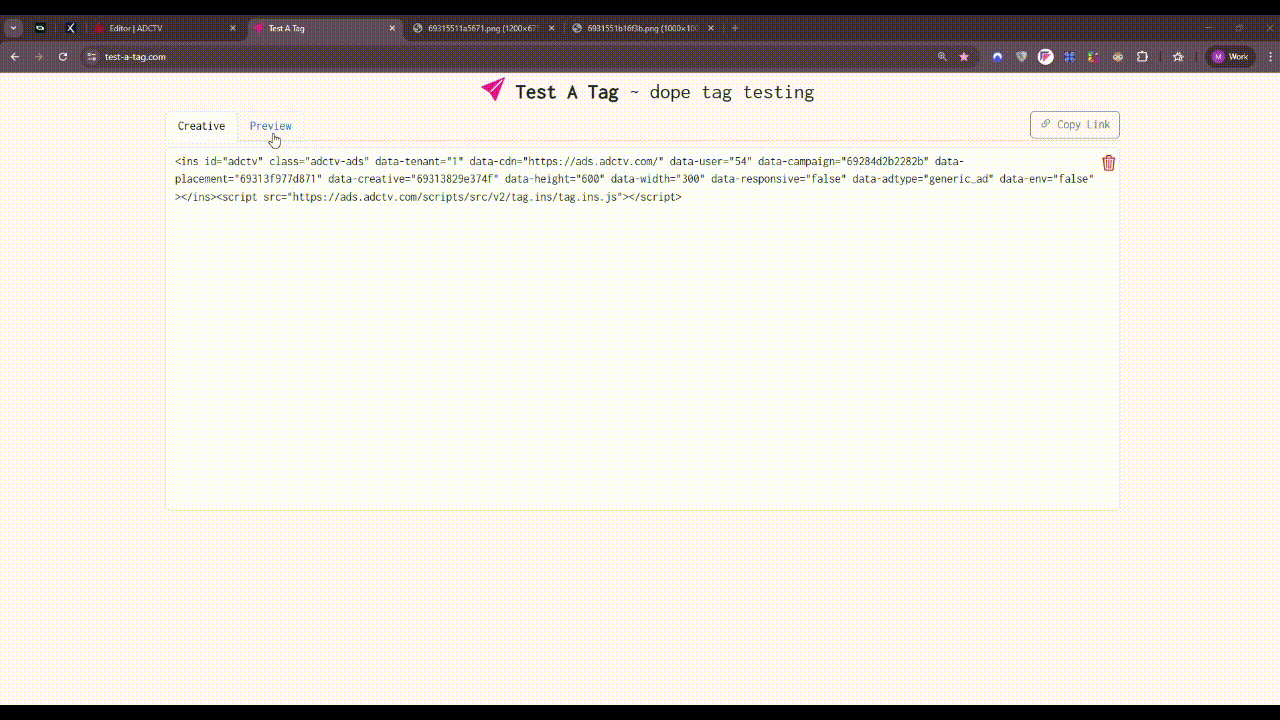Open the pinned X tab

pyautogui.click(x=70, y=28)
